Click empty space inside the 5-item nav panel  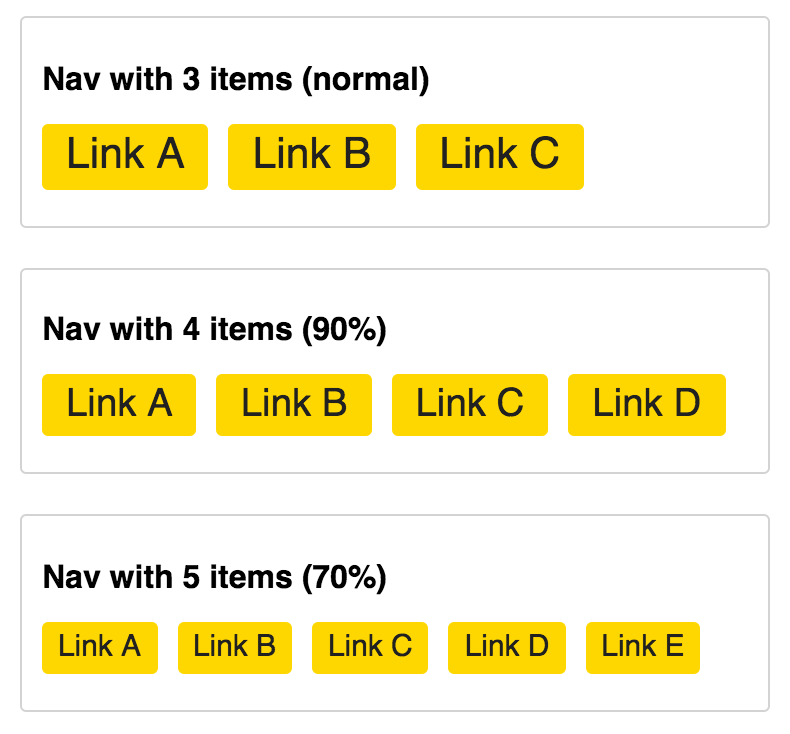[x=600, y=570]
